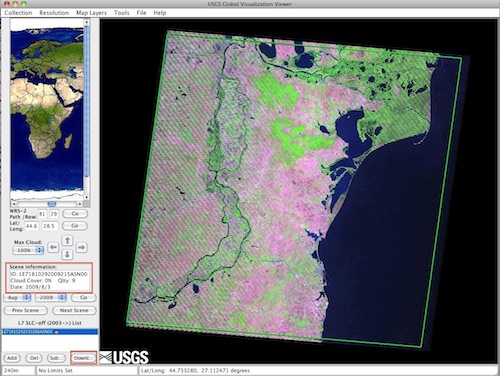
Task: Open the Max Cloud 100% dropdown
Action: tap(28, 250)
